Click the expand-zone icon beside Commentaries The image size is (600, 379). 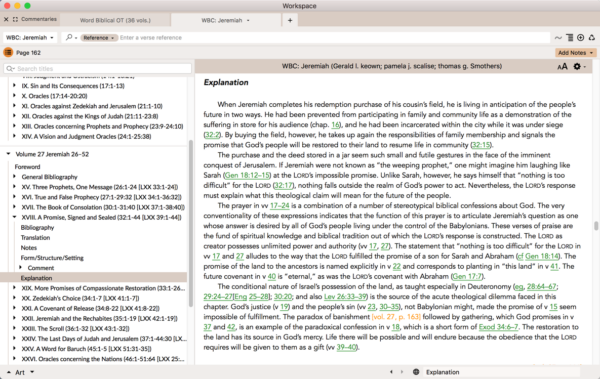tap(15, 19)
